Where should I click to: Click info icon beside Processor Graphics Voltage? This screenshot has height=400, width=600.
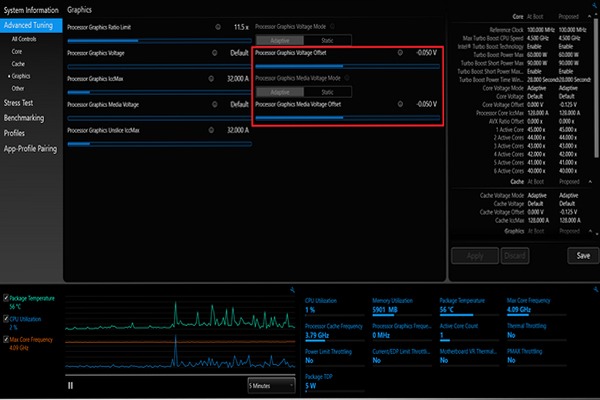215,53
